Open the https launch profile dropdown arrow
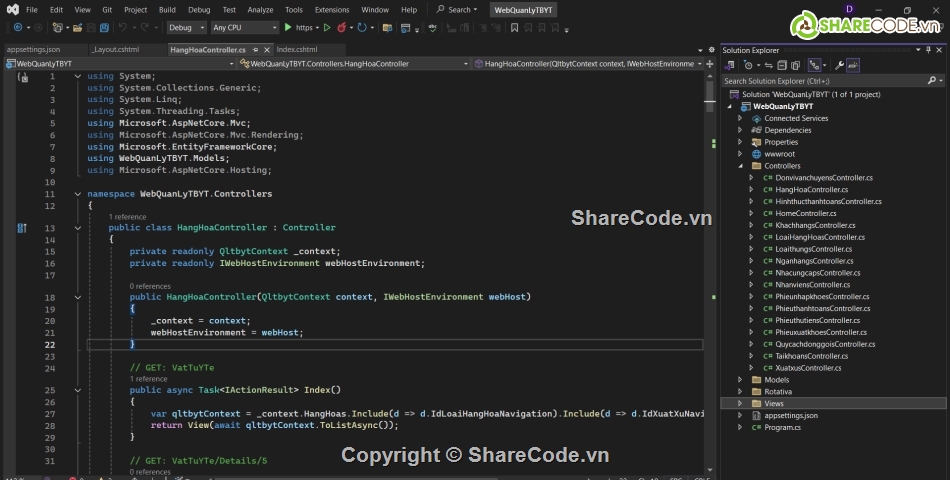 (x=317, y=27)
